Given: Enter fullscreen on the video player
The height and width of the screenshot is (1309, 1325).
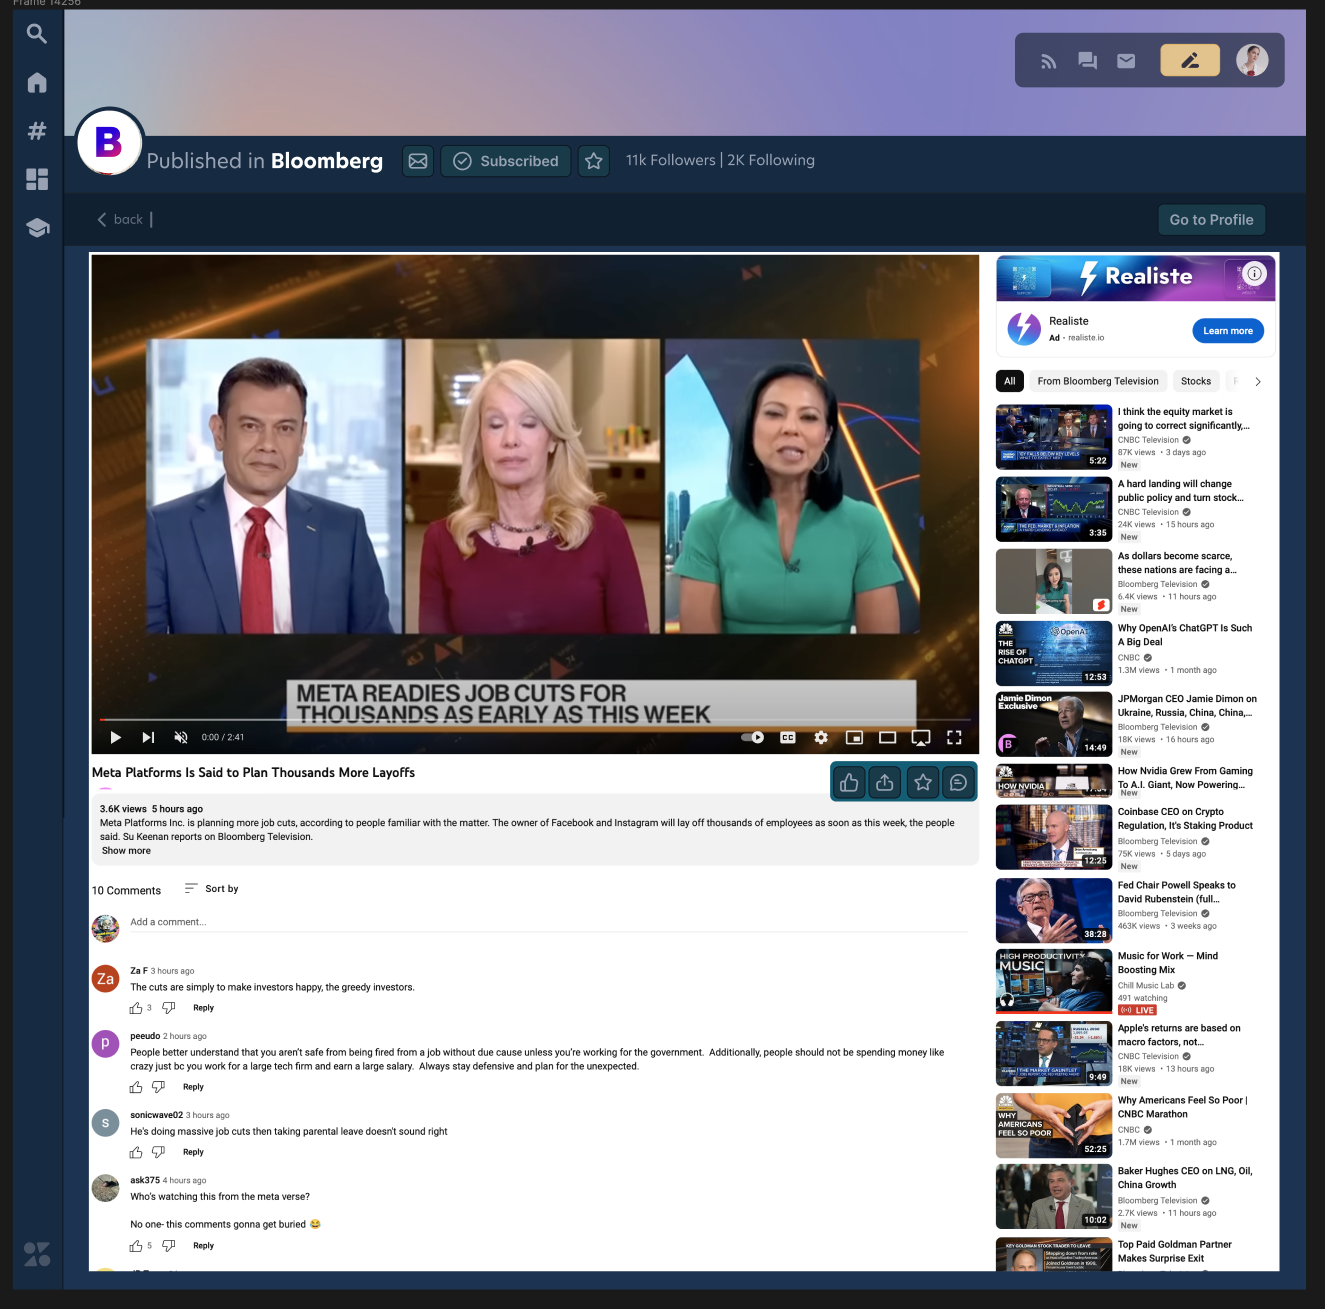Looking at the screenshot, I should (x=954, y=737).
